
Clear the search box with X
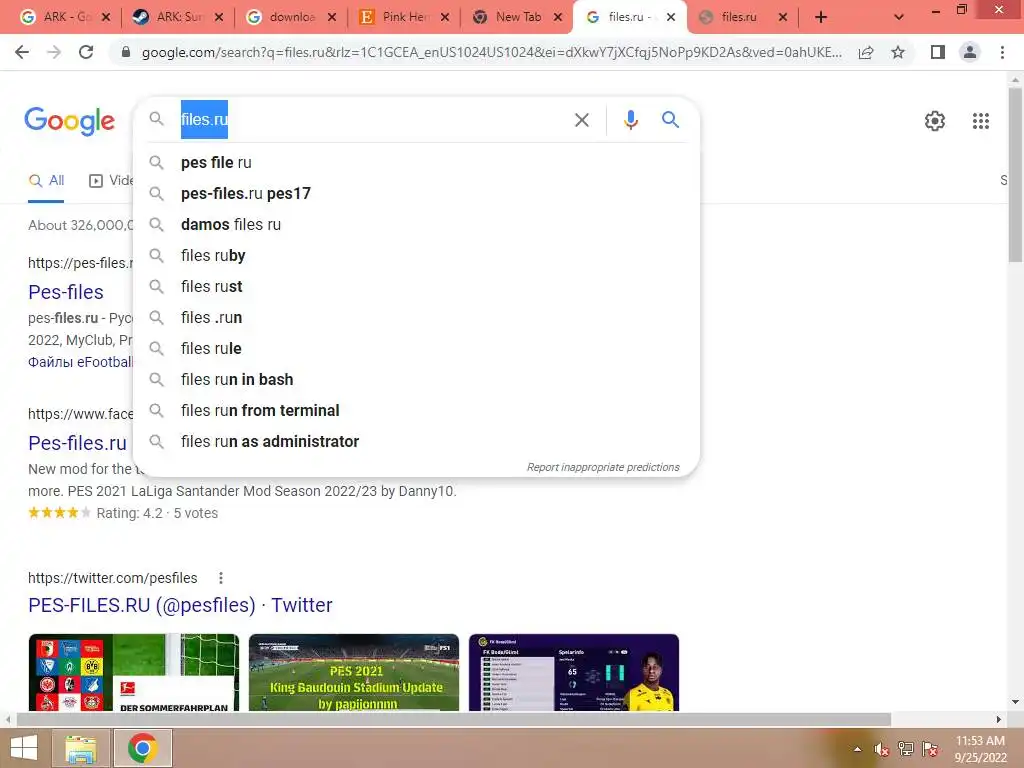(x=581, y=120)
